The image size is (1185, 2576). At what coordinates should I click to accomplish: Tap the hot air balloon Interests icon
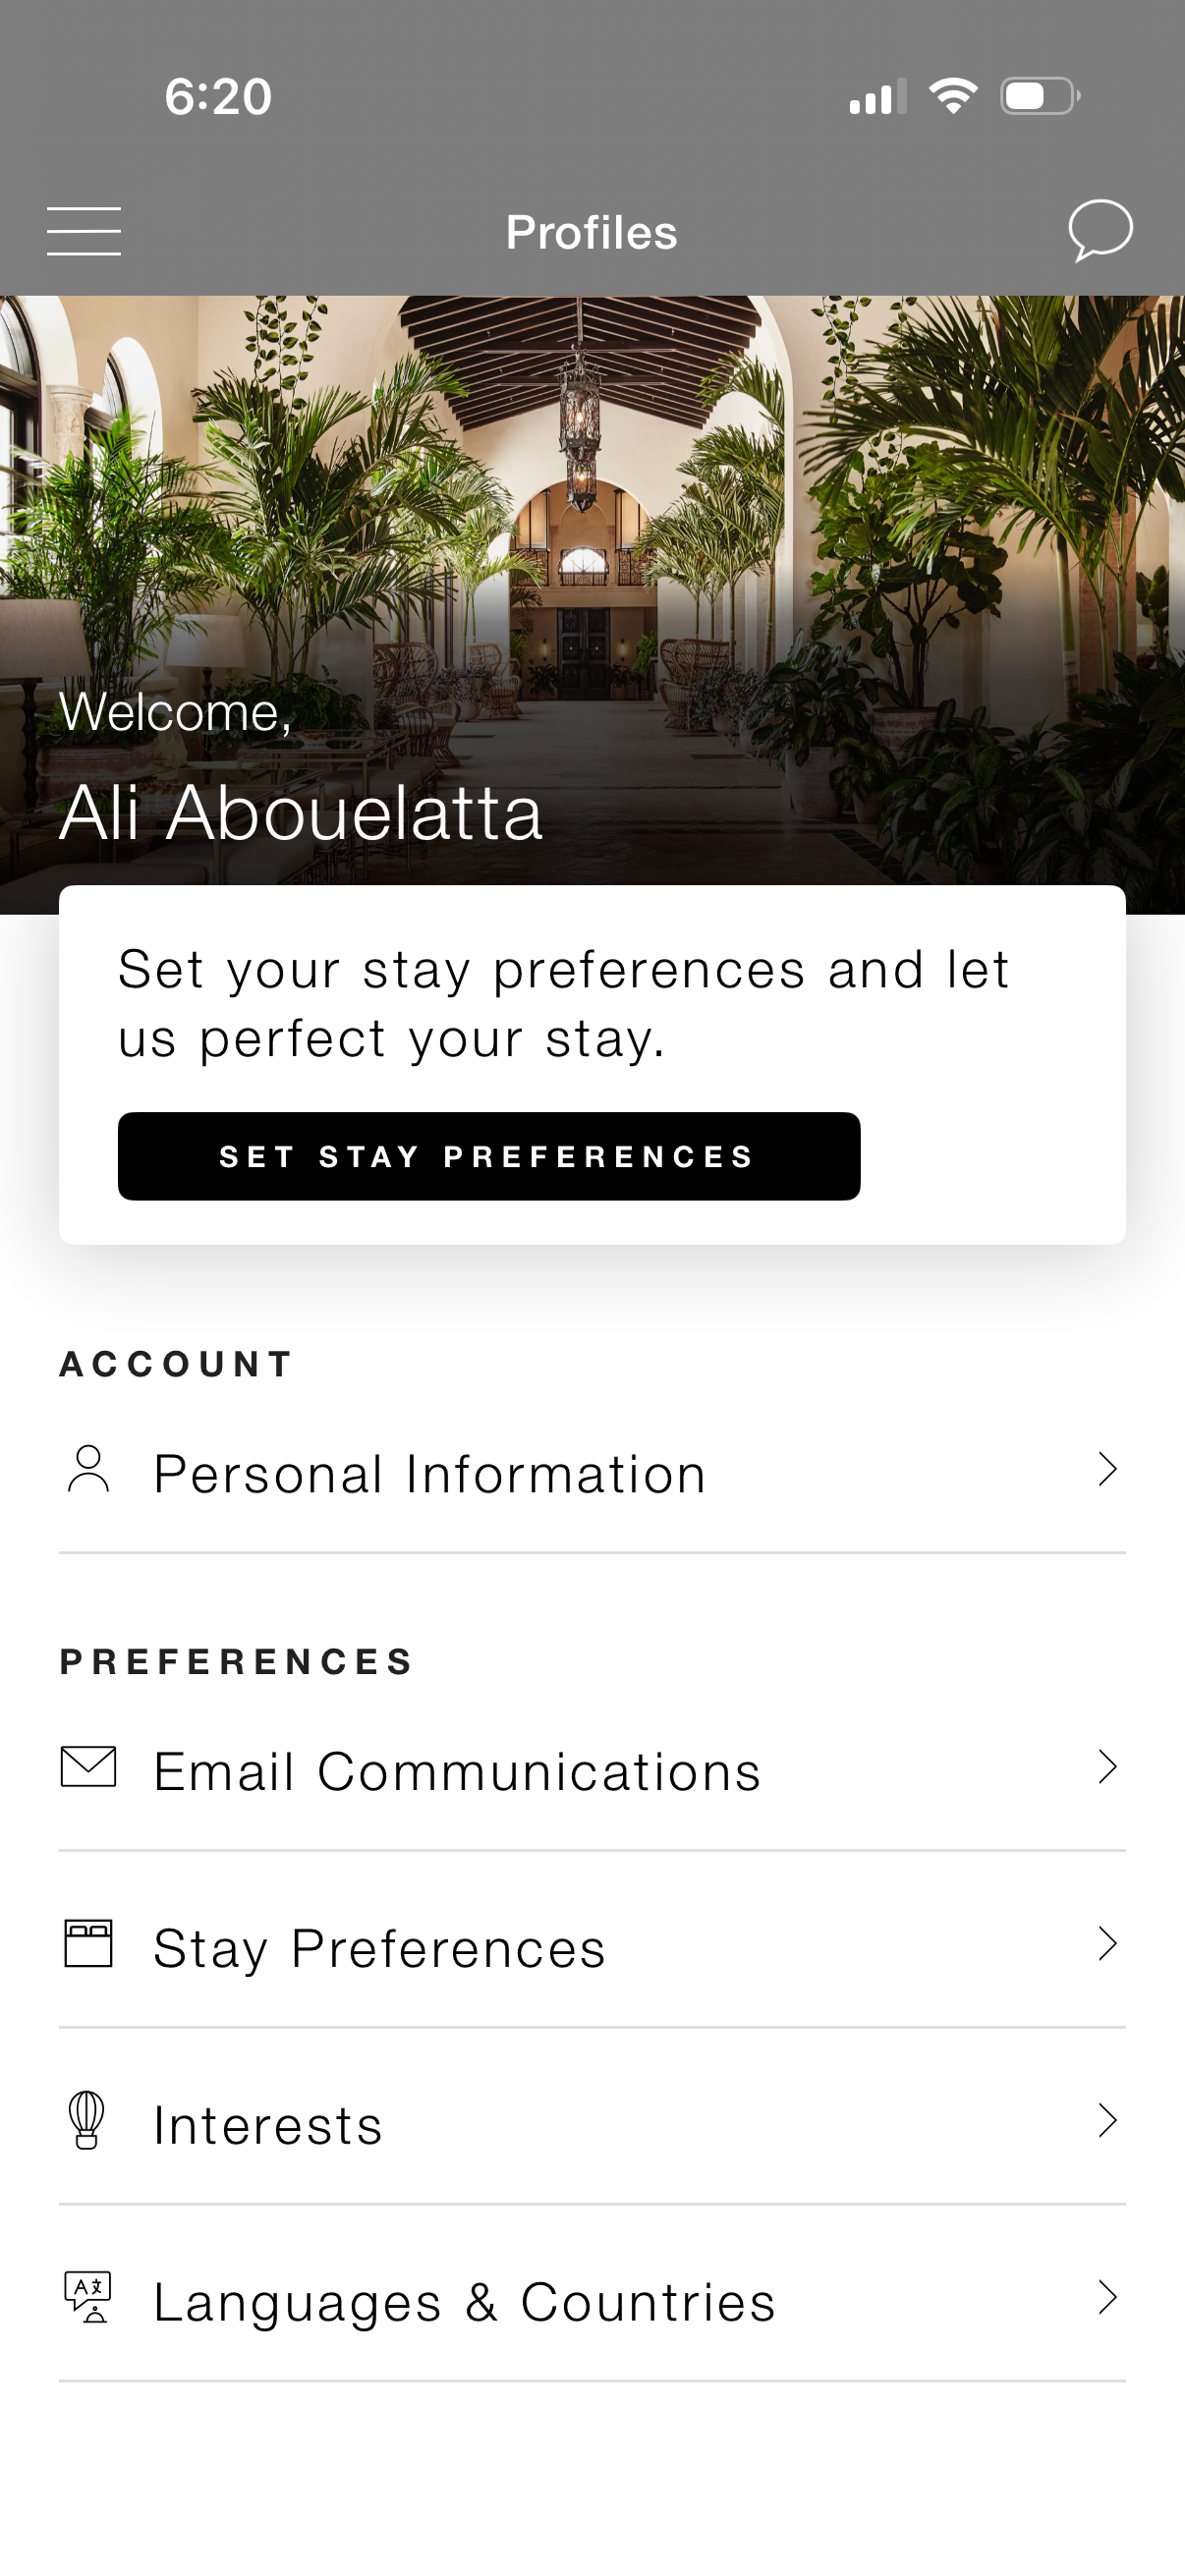point(87,2120)
